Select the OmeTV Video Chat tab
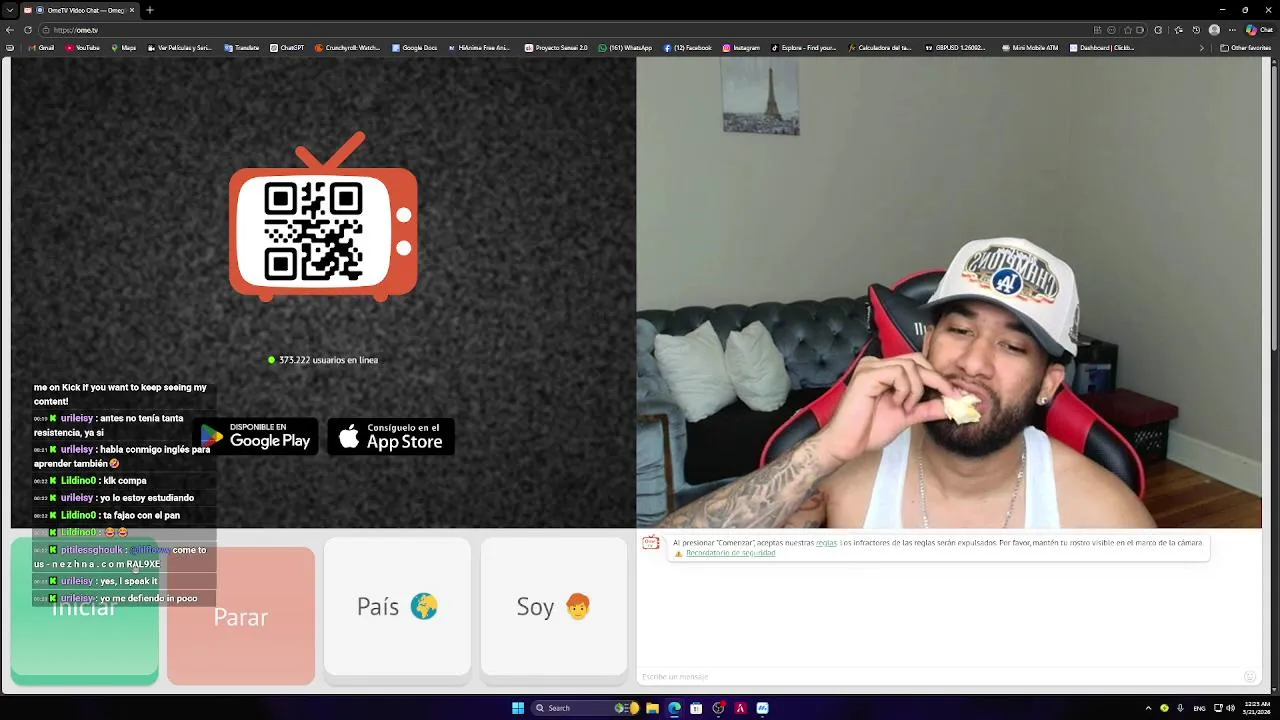 80,10
